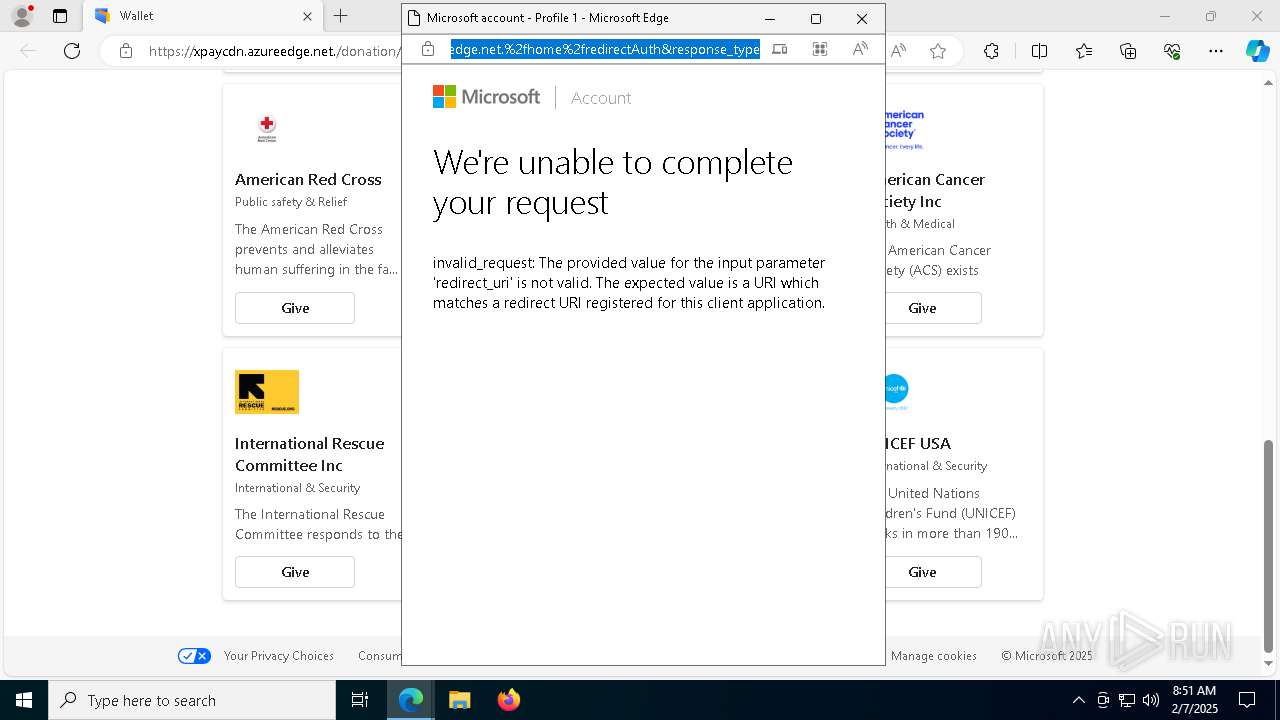Screen dimensions: 1280x720
Task: Click the highlighted URL in the popup address bar
Action: coord(605,49)
